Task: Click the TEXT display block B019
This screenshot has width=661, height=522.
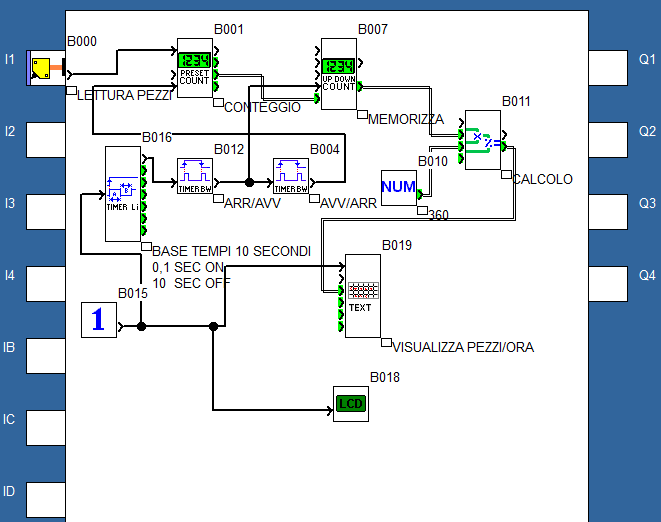Action: click(361, 296)
